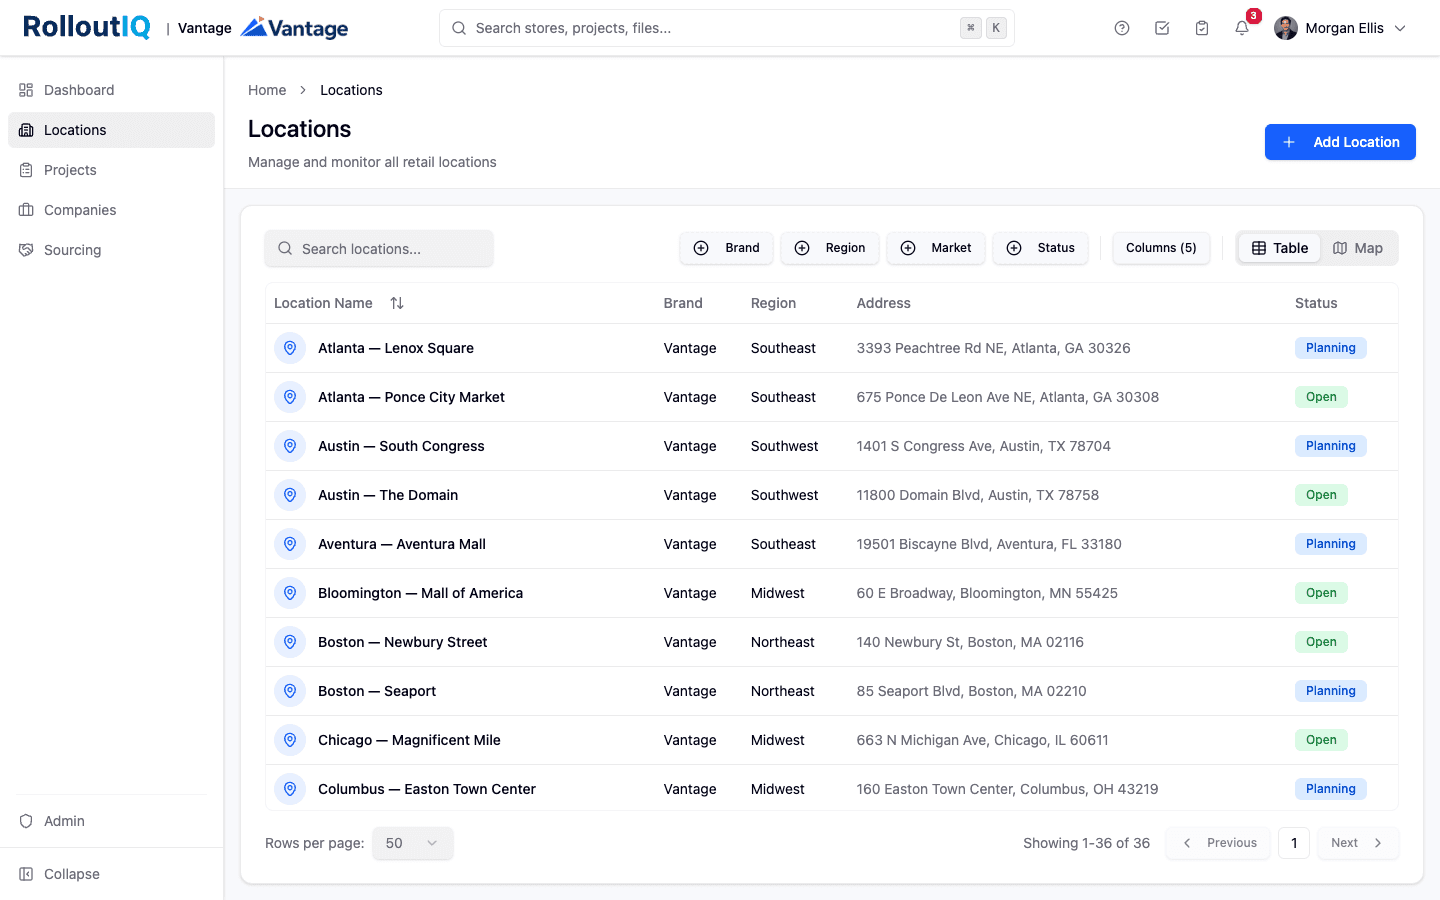Open rows per page dropdown showing 50

click(413, 843)
